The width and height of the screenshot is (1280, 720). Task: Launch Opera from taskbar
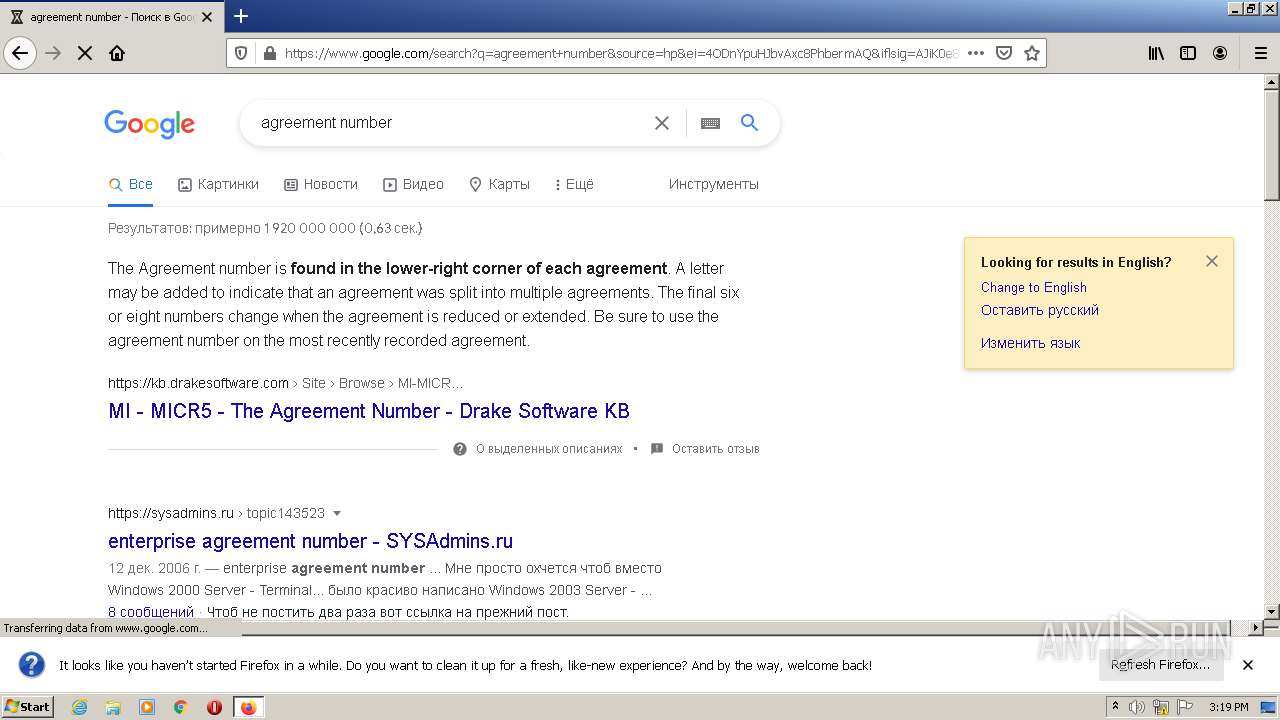[214, 707]
